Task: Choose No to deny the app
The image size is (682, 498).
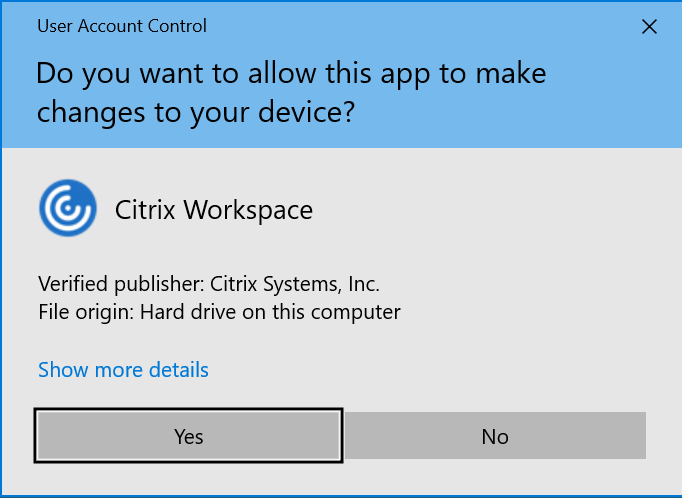Action: point(495,436)
